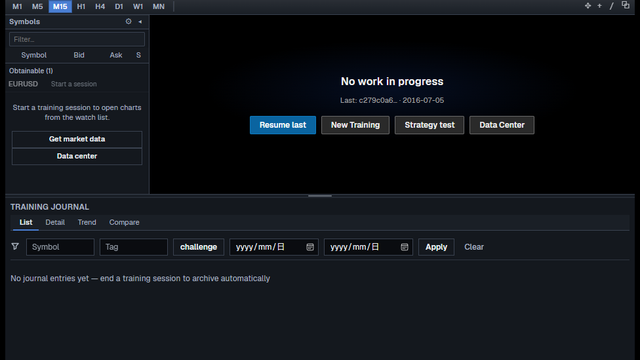This screenshot has width=640, height=360.
Task: Switch to D1 timeframe
Action: pyautogui.click(x=119, y=7)
